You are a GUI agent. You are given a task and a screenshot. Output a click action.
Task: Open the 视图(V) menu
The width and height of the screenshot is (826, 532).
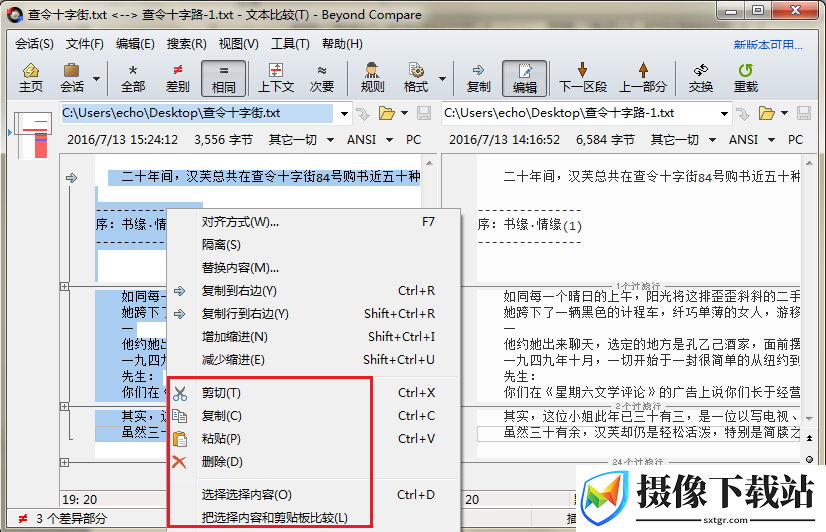click(x=239, y=44)
